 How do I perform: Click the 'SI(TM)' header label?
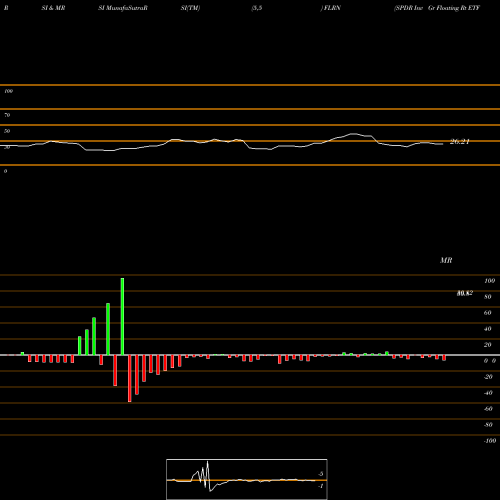coord(190,8)
